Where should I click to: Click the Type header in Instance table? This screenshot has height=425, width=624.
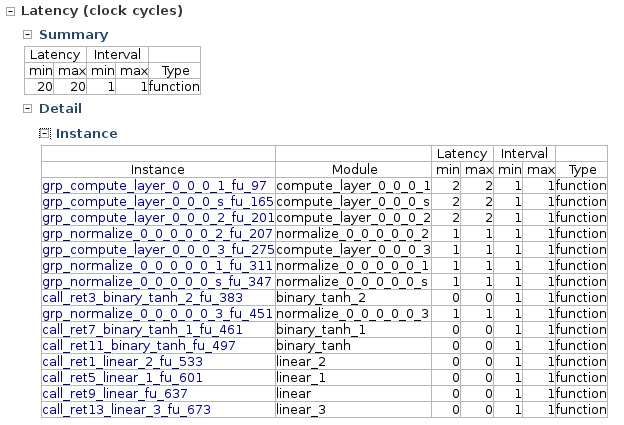click(582, 170)
